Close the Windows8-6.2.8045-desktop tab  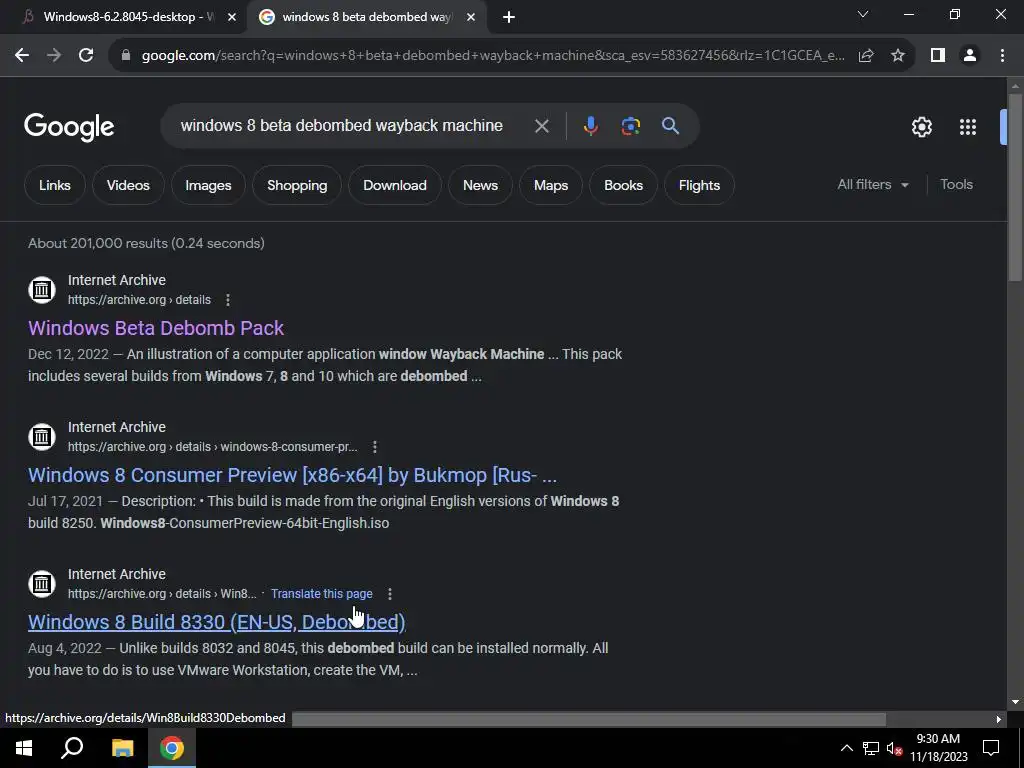pyautogui.click(x=231, y=17)
